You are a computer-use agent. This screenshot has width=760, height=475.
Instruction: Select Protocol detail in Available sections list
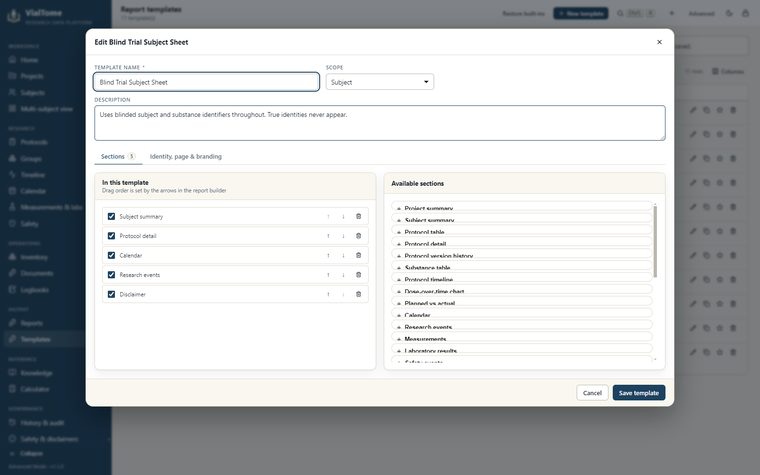(522, 242)
